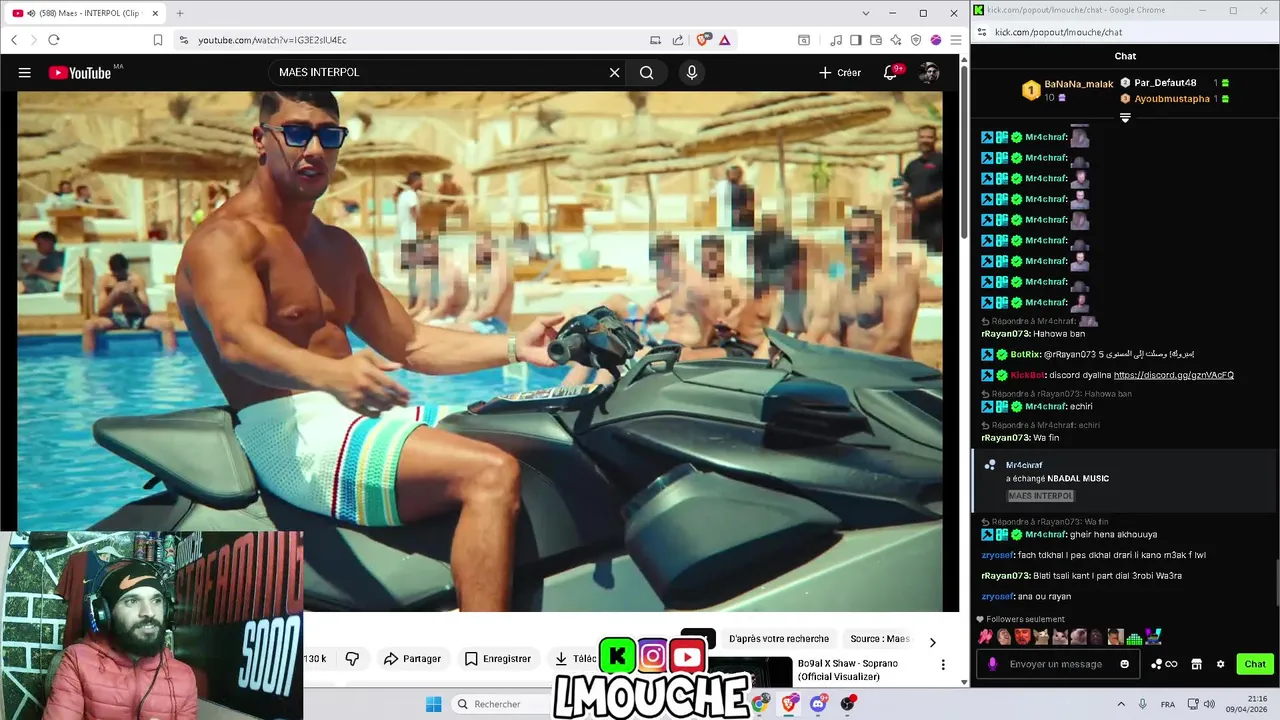Expand more filter chips with right arrow
Viewport: 1280px width, 720px height.
(x=932, y=642)
